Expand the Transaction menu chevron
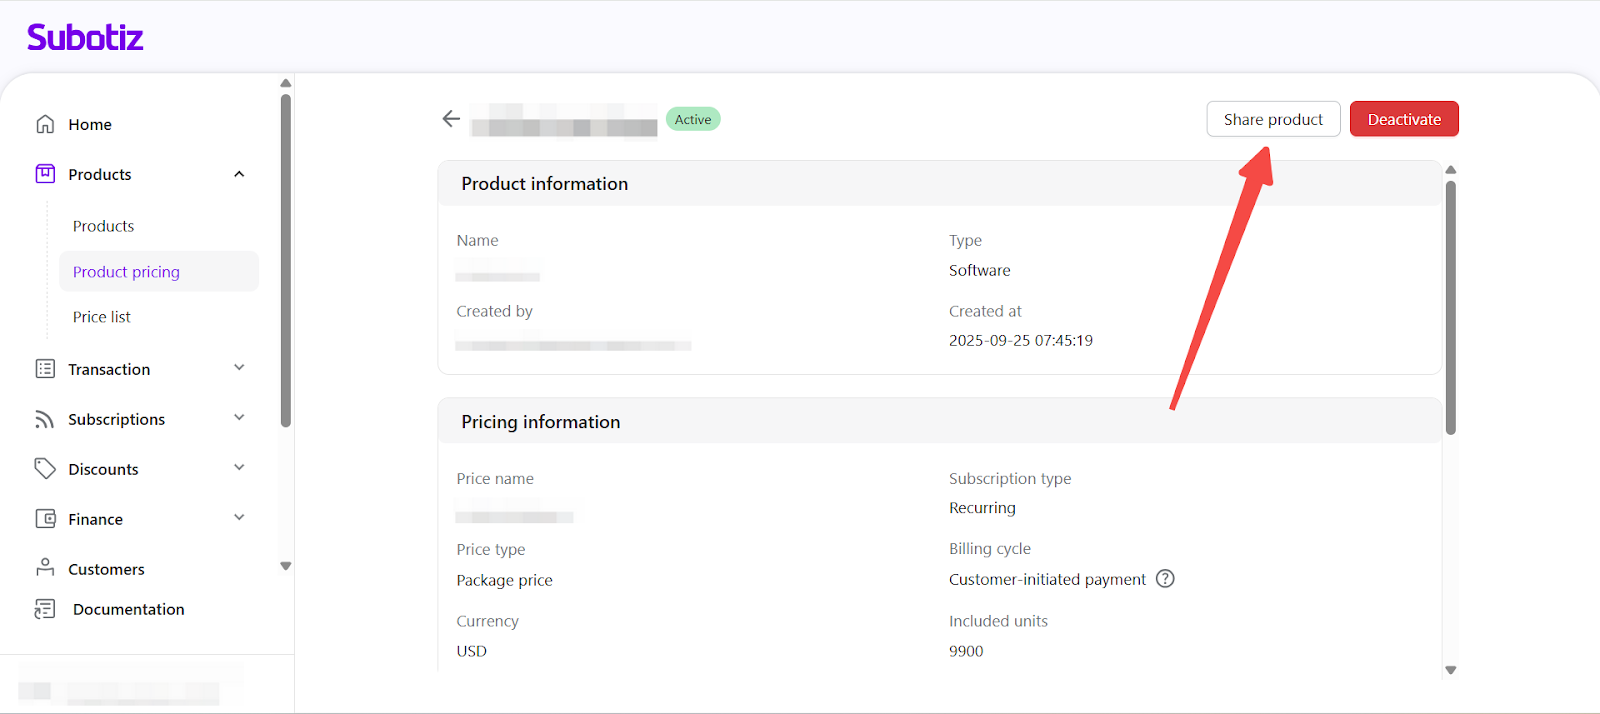Image resolution: width=1600 pixels, height=714 pixels. [x=239, y=368]
